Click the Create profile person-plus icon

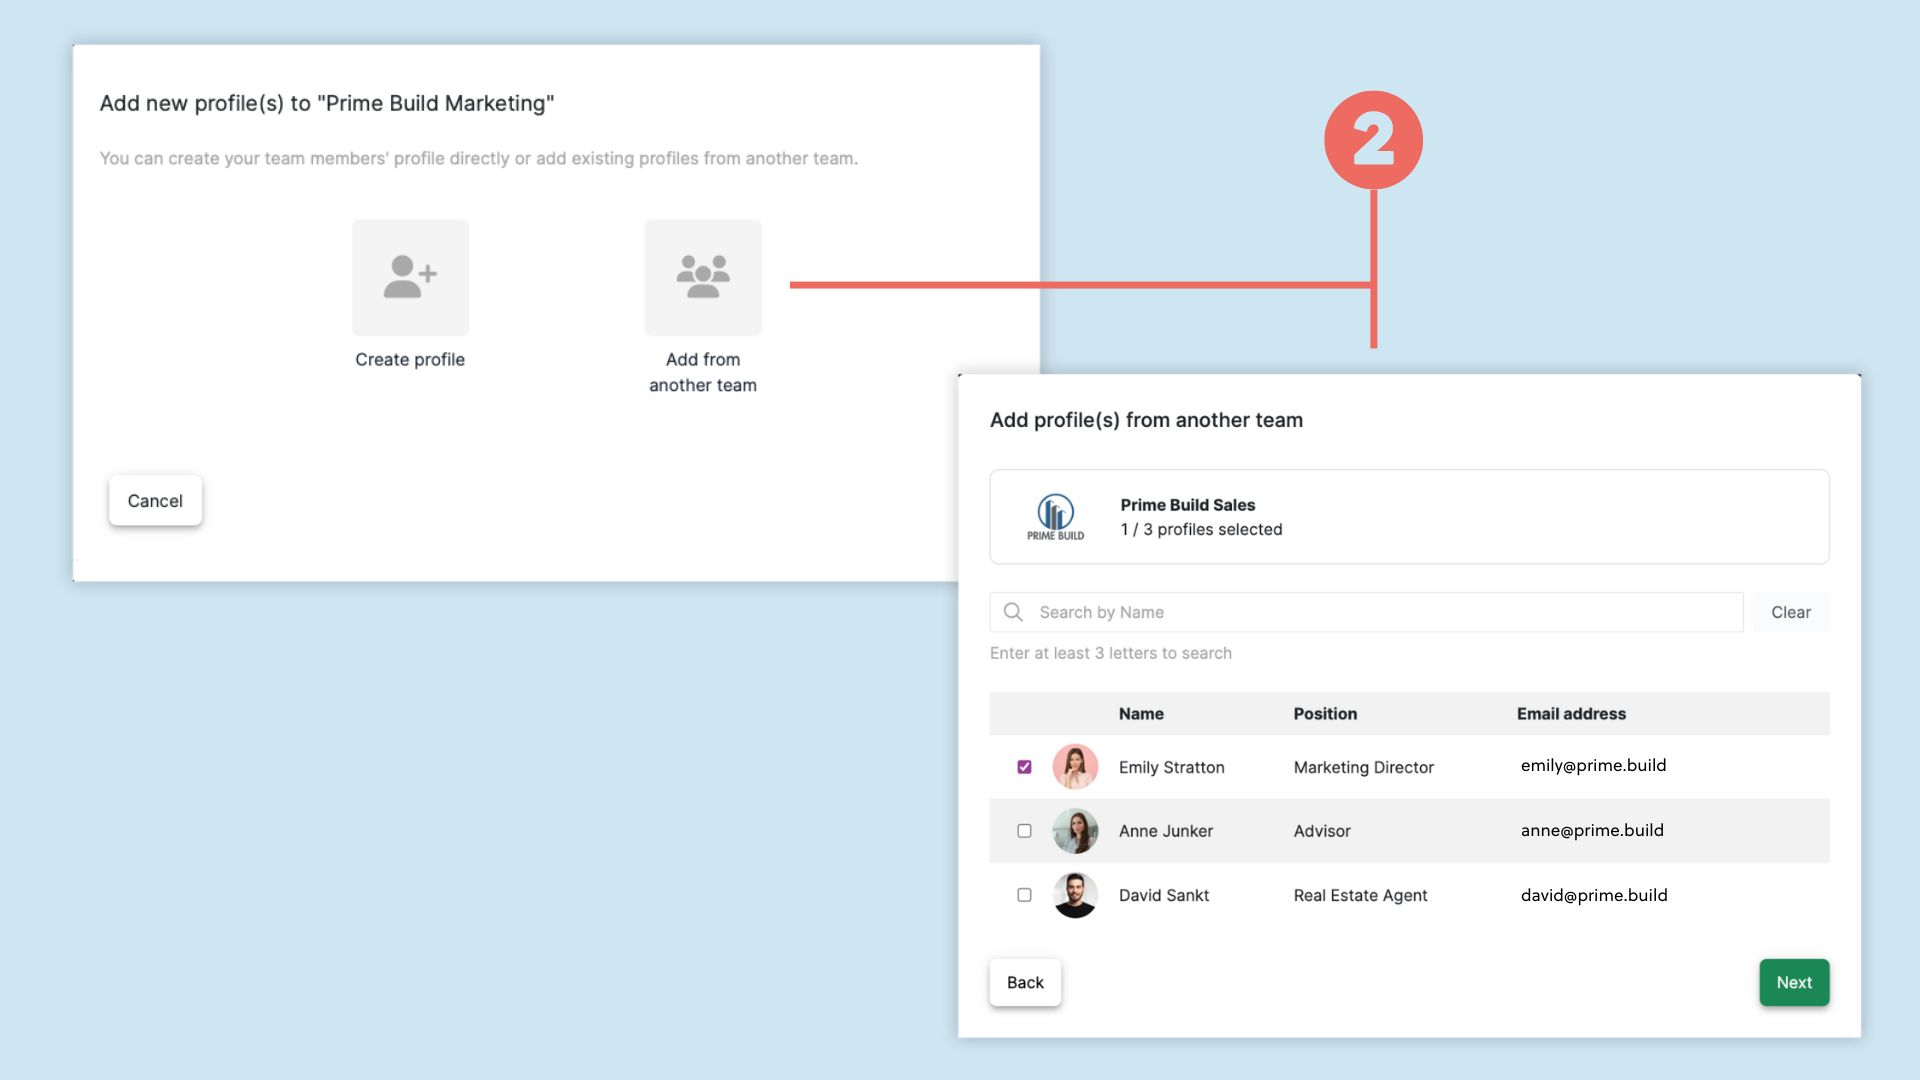point(410,277)
